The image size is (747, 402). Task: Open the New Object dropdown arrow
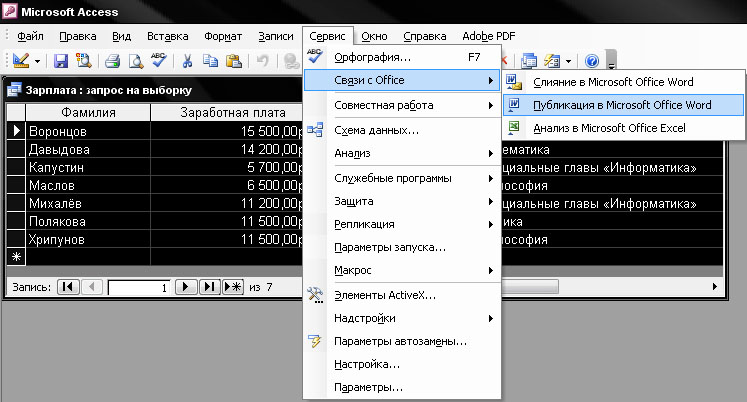coord(568,61)
